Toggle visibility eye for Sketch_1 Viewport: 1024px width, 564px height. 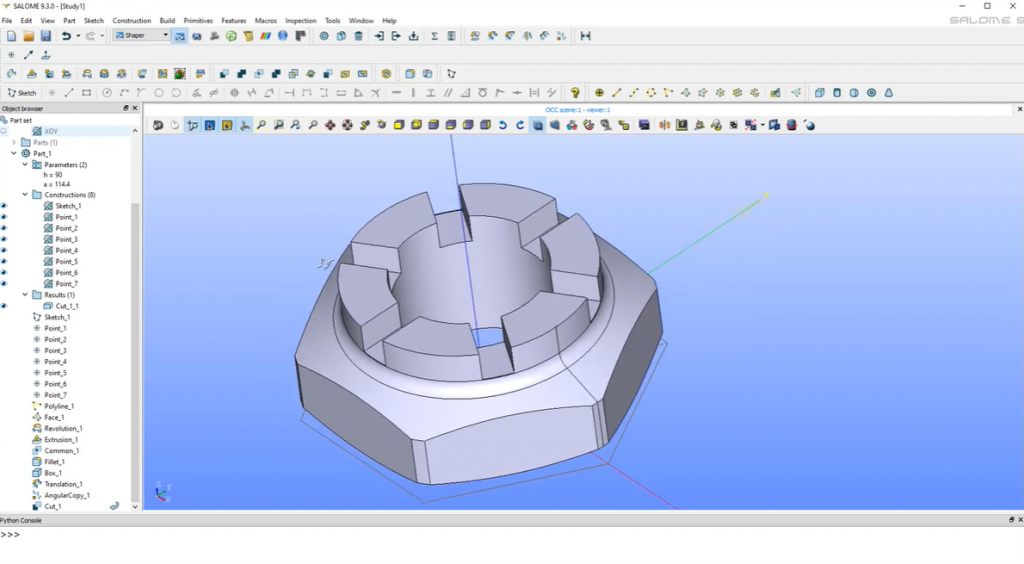4,206
